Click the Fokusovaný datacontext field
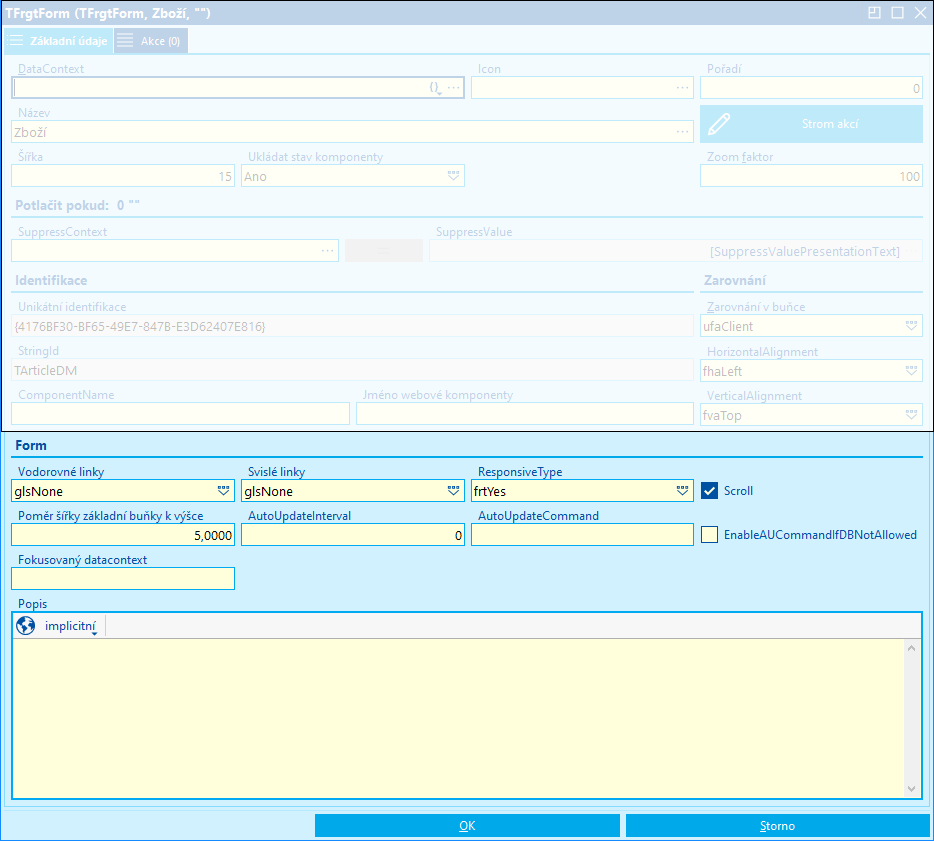This screenshot has width=934, height=841. point(123,579)
